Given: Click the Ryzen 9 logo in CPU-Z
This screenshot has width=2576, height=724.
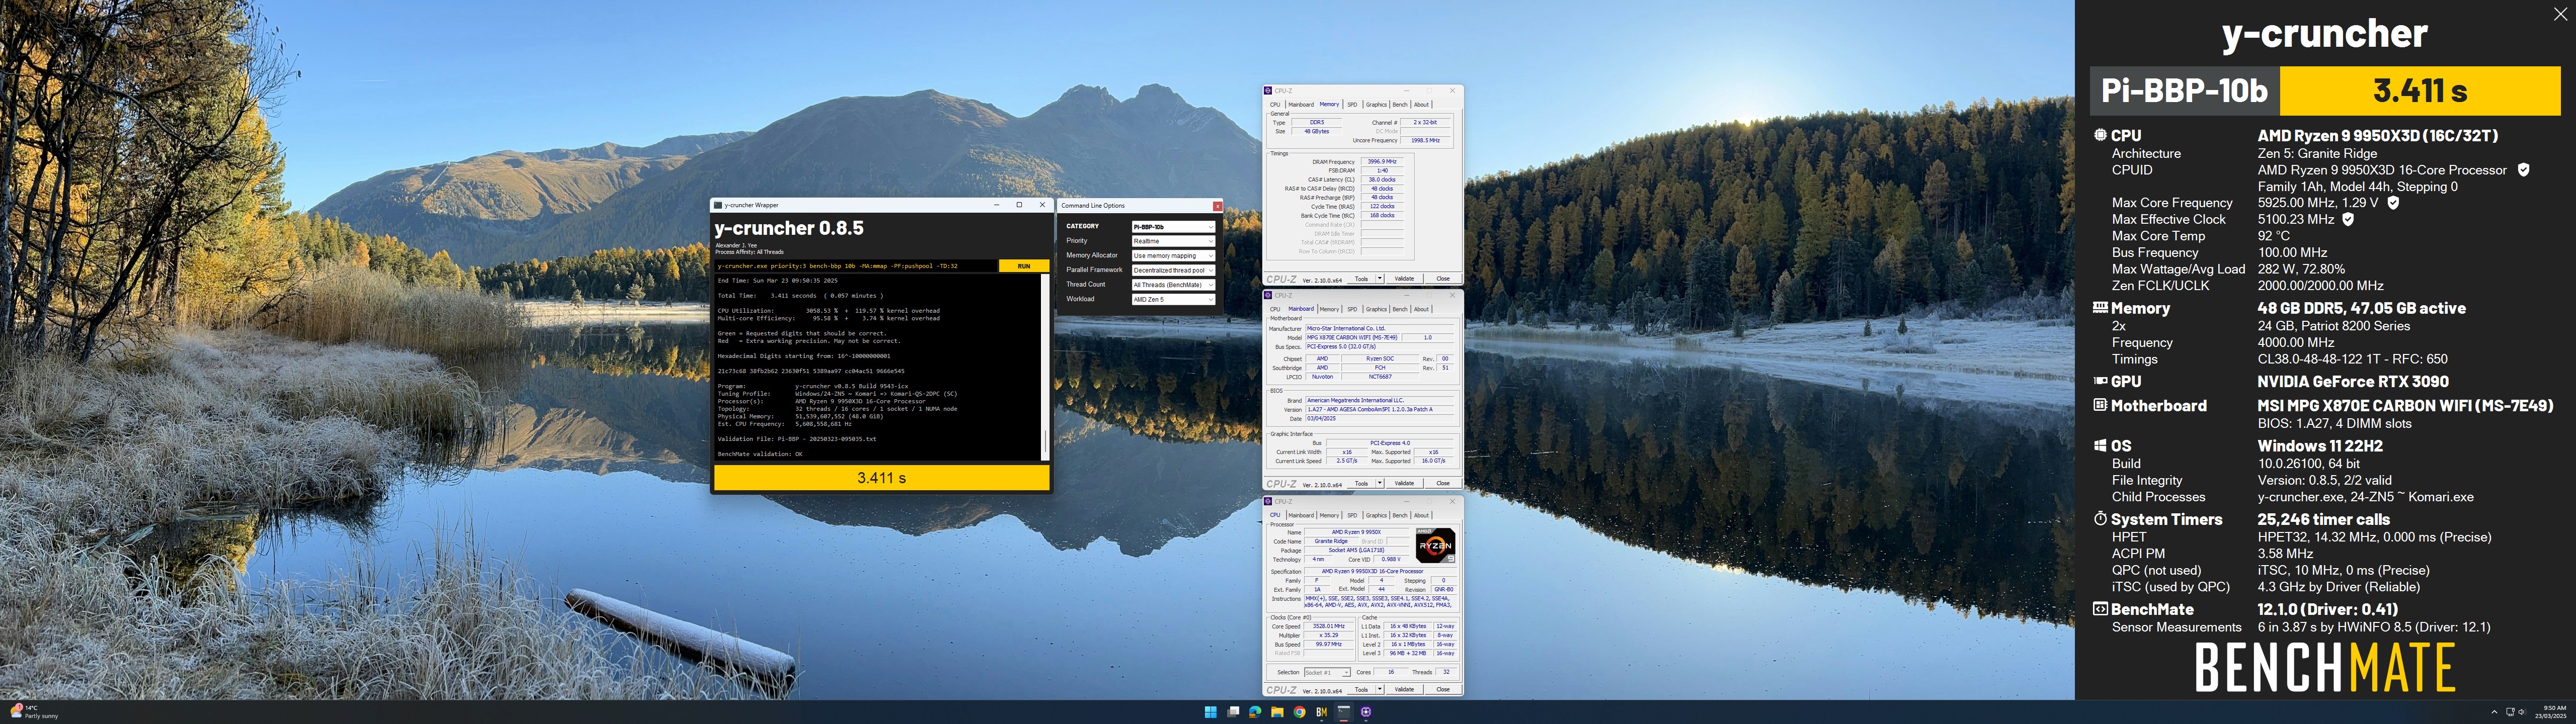Looking at the screenshot, I should pos(1435,545).
